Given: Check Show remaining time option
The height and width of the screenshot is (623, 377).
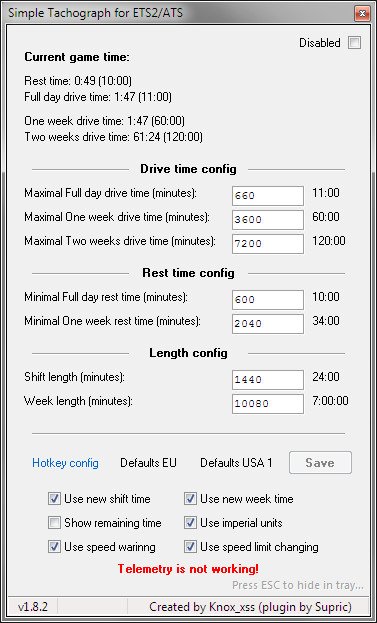Looking at the screenshot, I should tap(54, 522).
